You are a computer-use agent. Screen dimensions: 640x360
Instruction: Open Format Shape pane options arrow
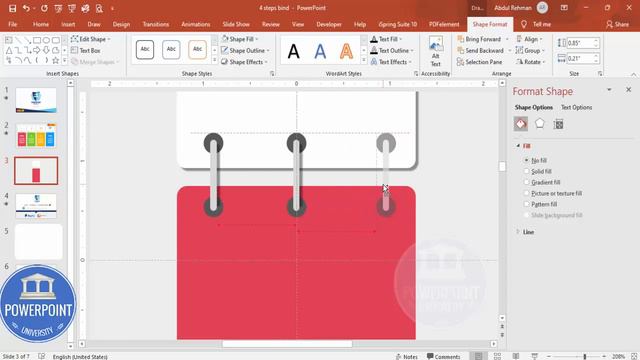click(609, 90)
